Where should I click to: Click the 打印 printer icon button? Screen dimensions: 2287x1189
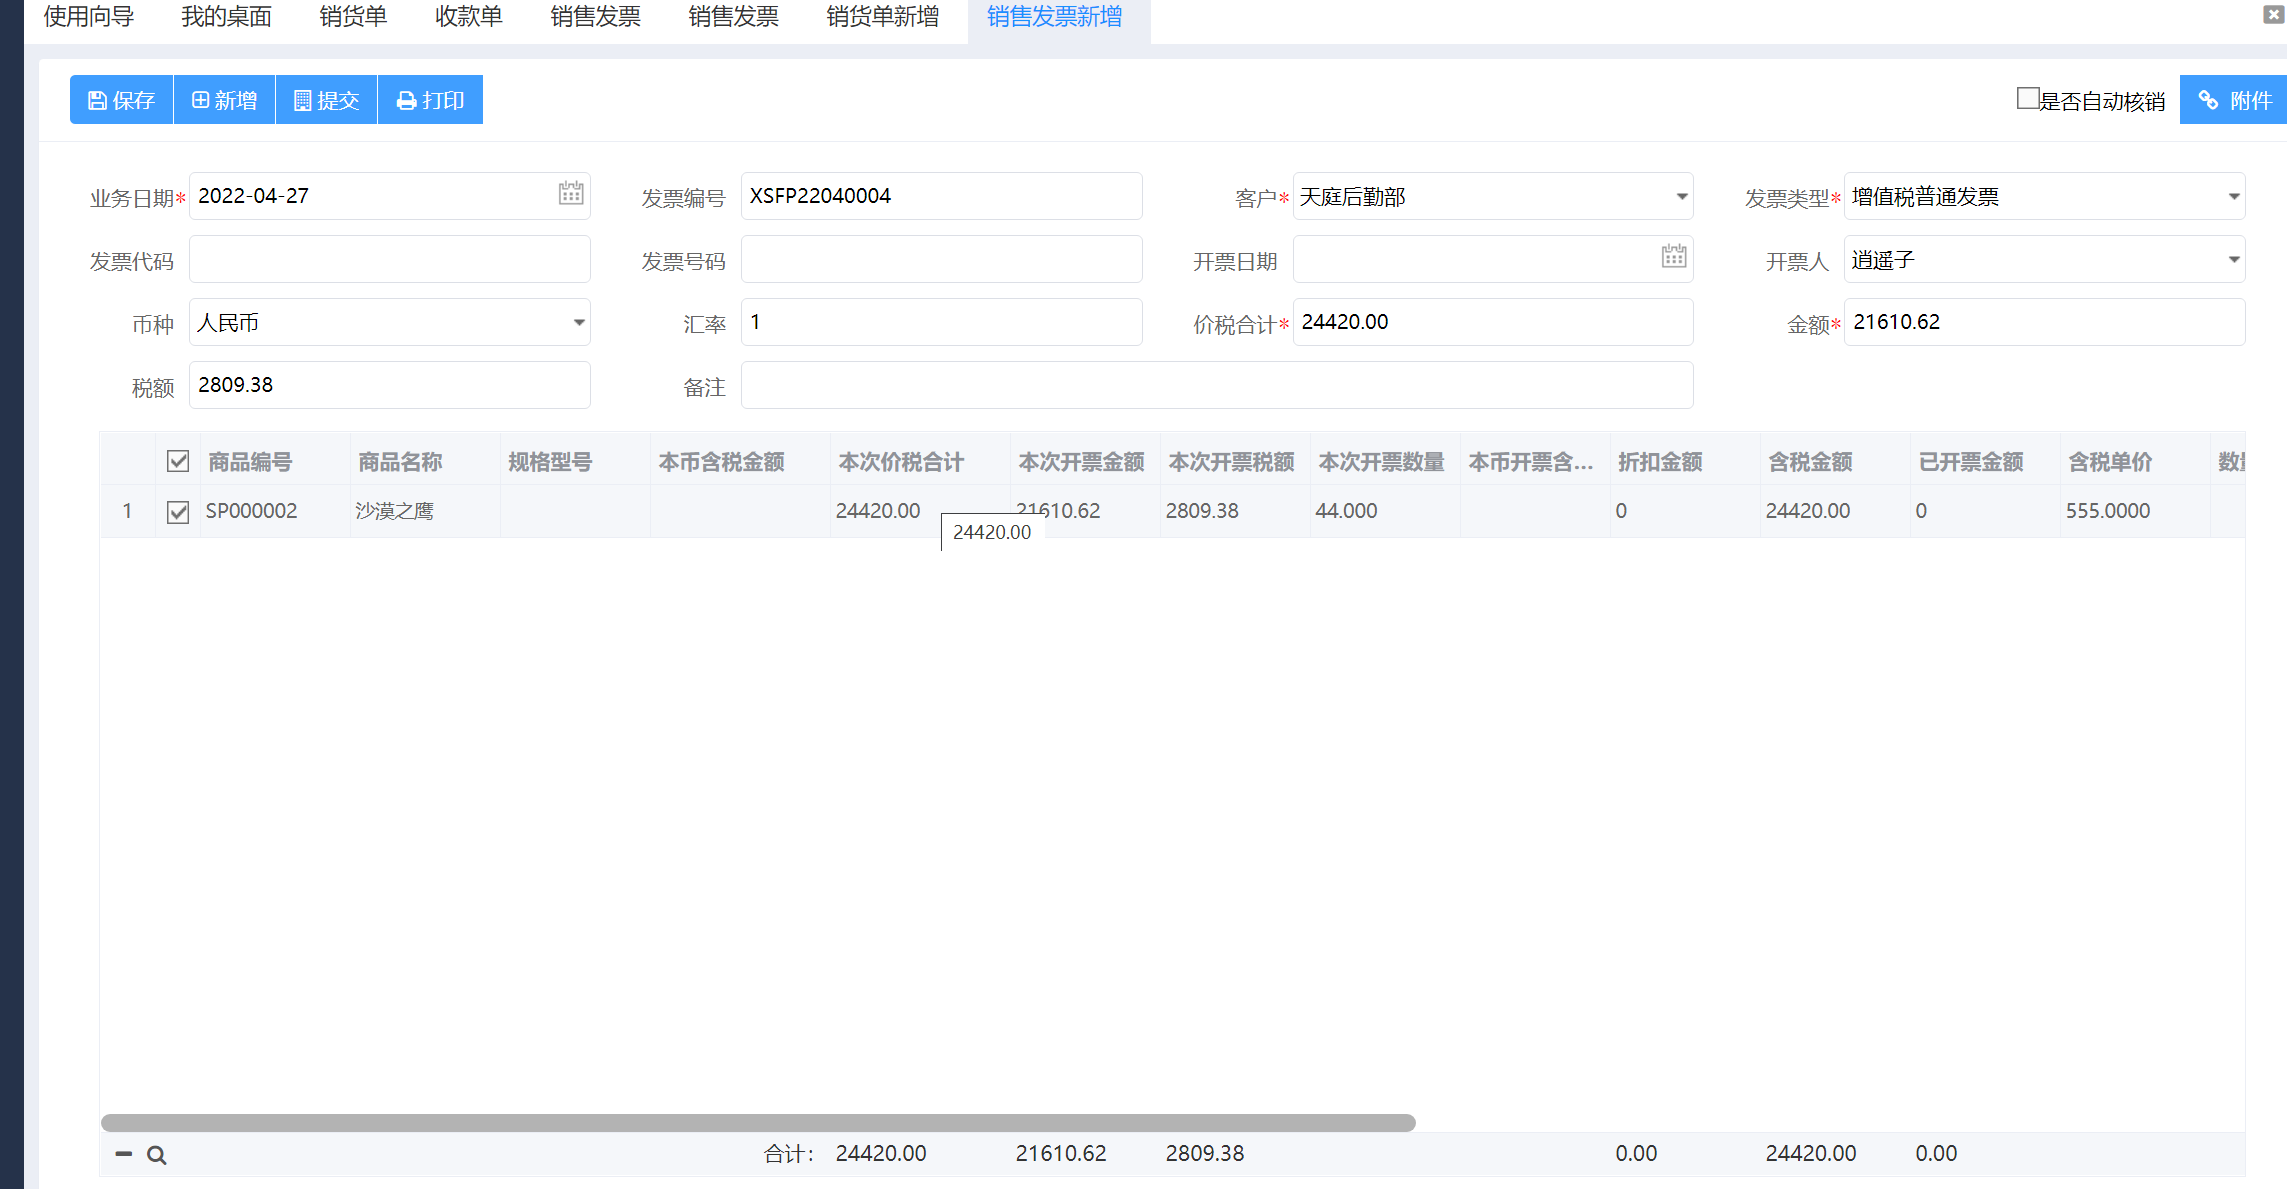(430, 100)
